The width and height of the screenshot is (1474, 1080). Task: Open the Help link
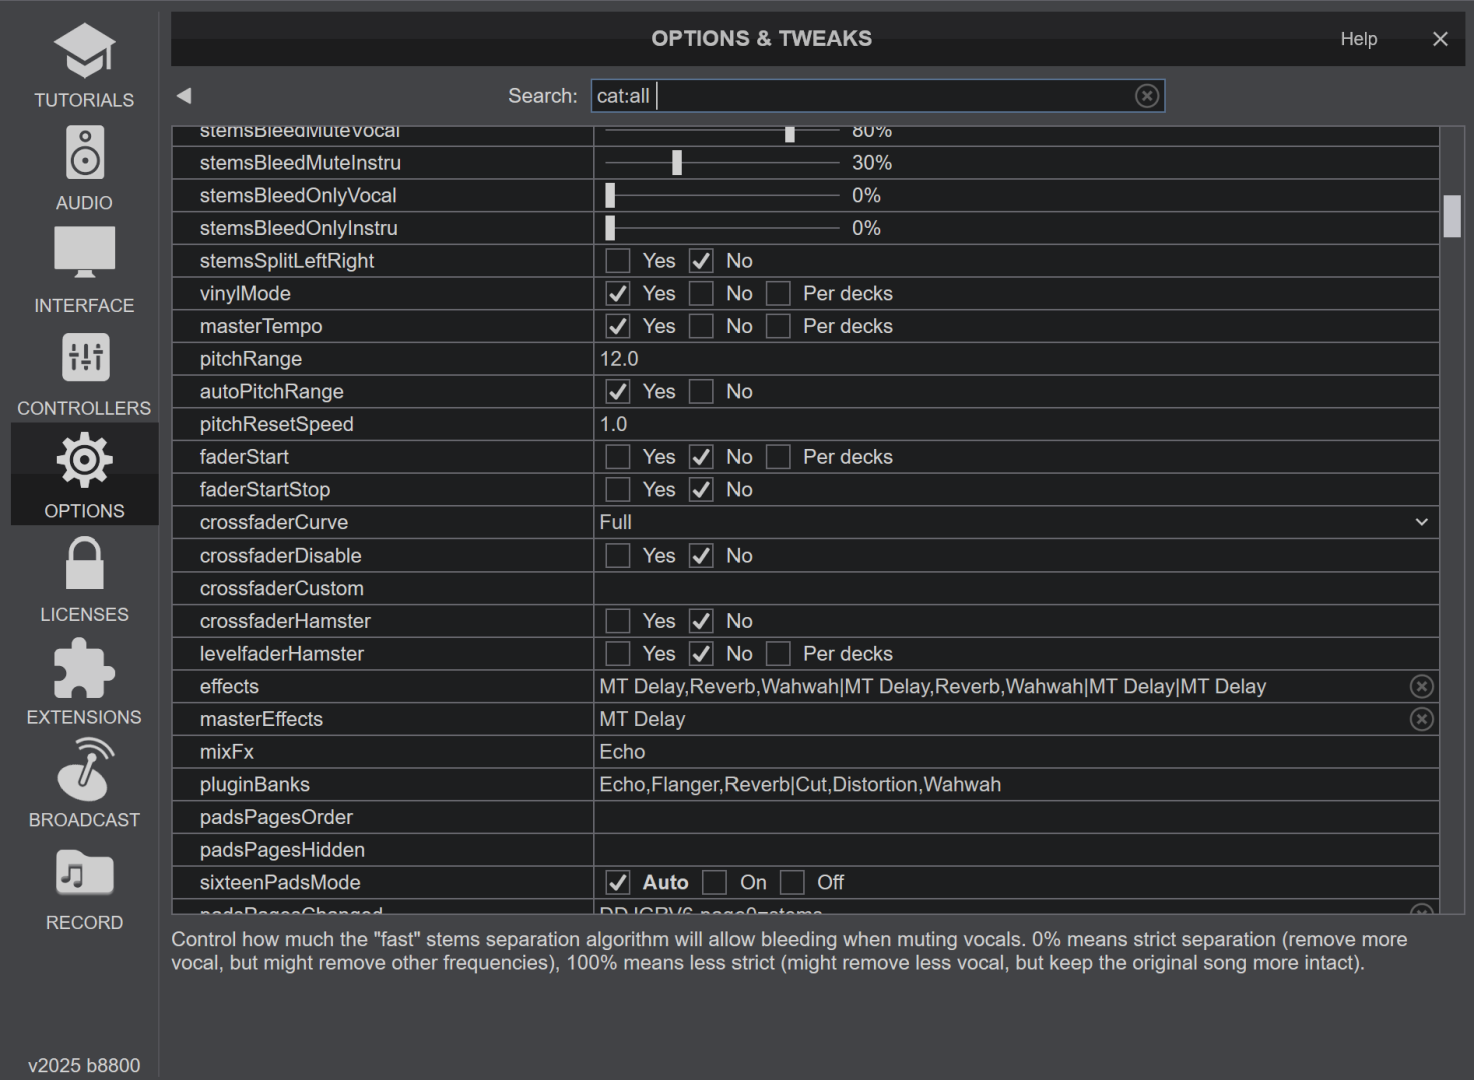(x=1358, y=39)
